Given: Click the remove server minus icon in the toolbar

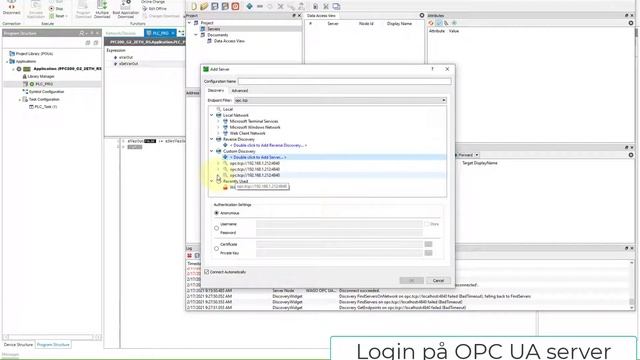Looking at the screenshot, I should click(x=260, y=6).
